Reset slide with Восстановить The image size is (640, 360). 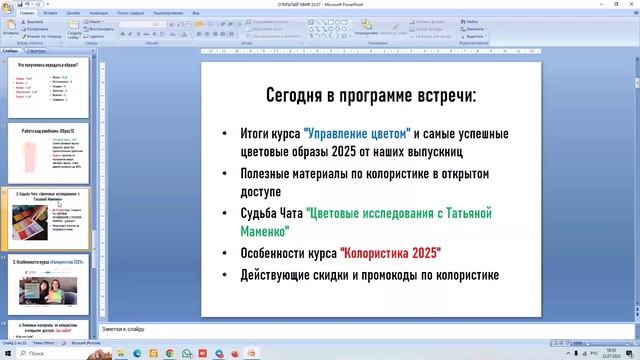(98, 29)
